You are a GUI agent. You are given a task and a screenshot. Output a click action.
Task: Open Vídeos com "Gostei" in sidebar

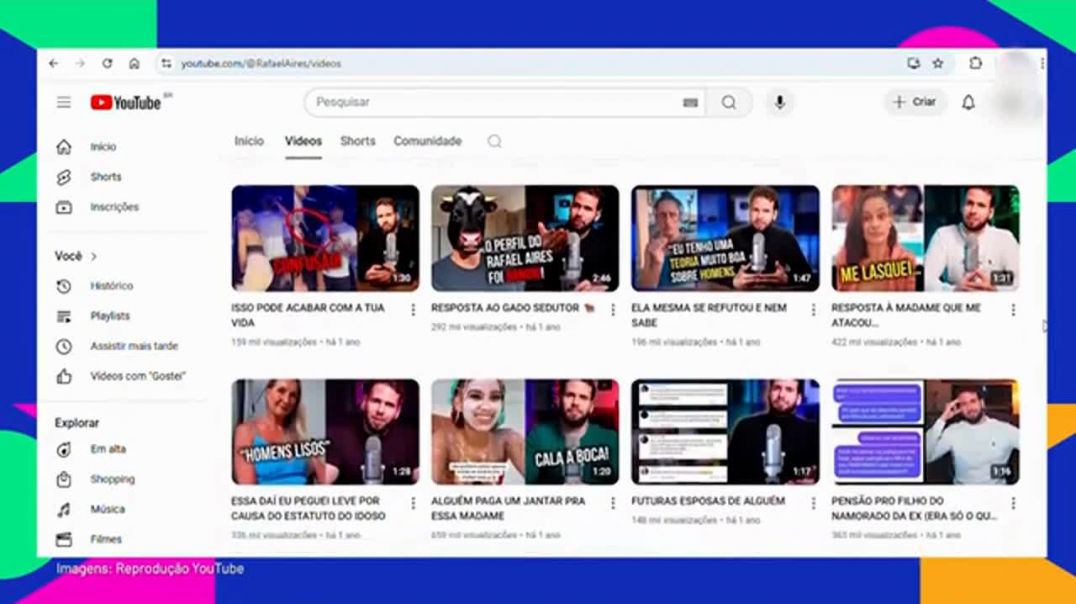coord(137,377)
